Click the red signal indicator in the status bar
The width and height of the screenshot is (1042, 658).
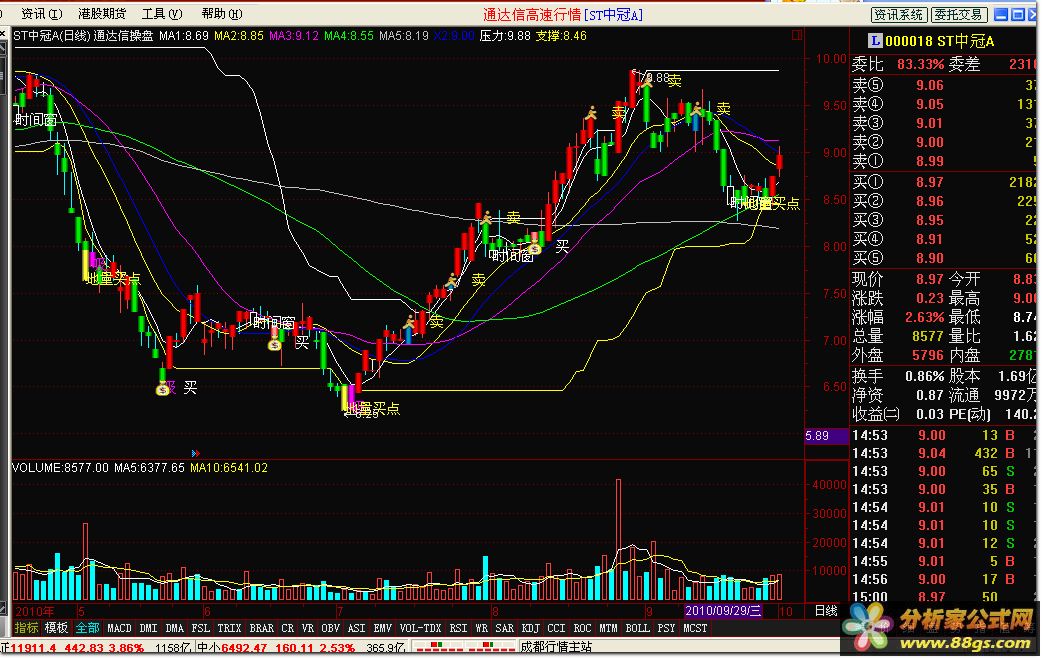464,646
